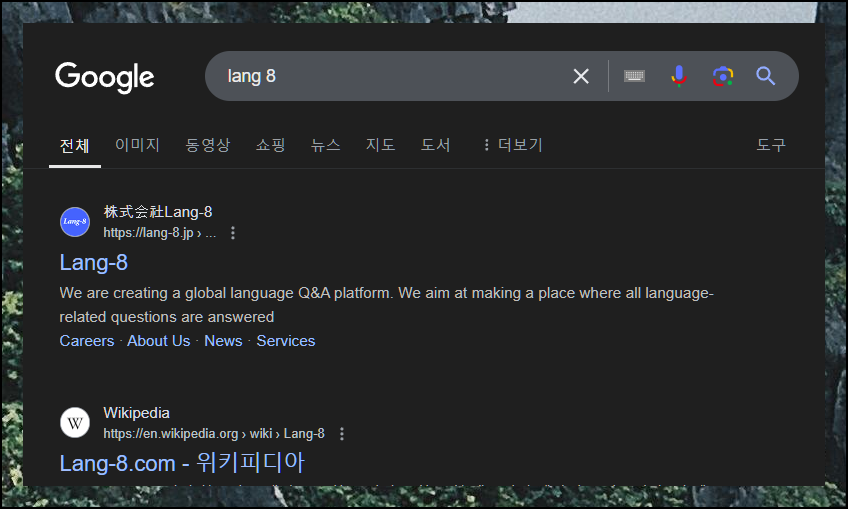This screenshot has width=848, height=509.
Task: Open the 도구 search tools
Action: [x=771, y=145]
